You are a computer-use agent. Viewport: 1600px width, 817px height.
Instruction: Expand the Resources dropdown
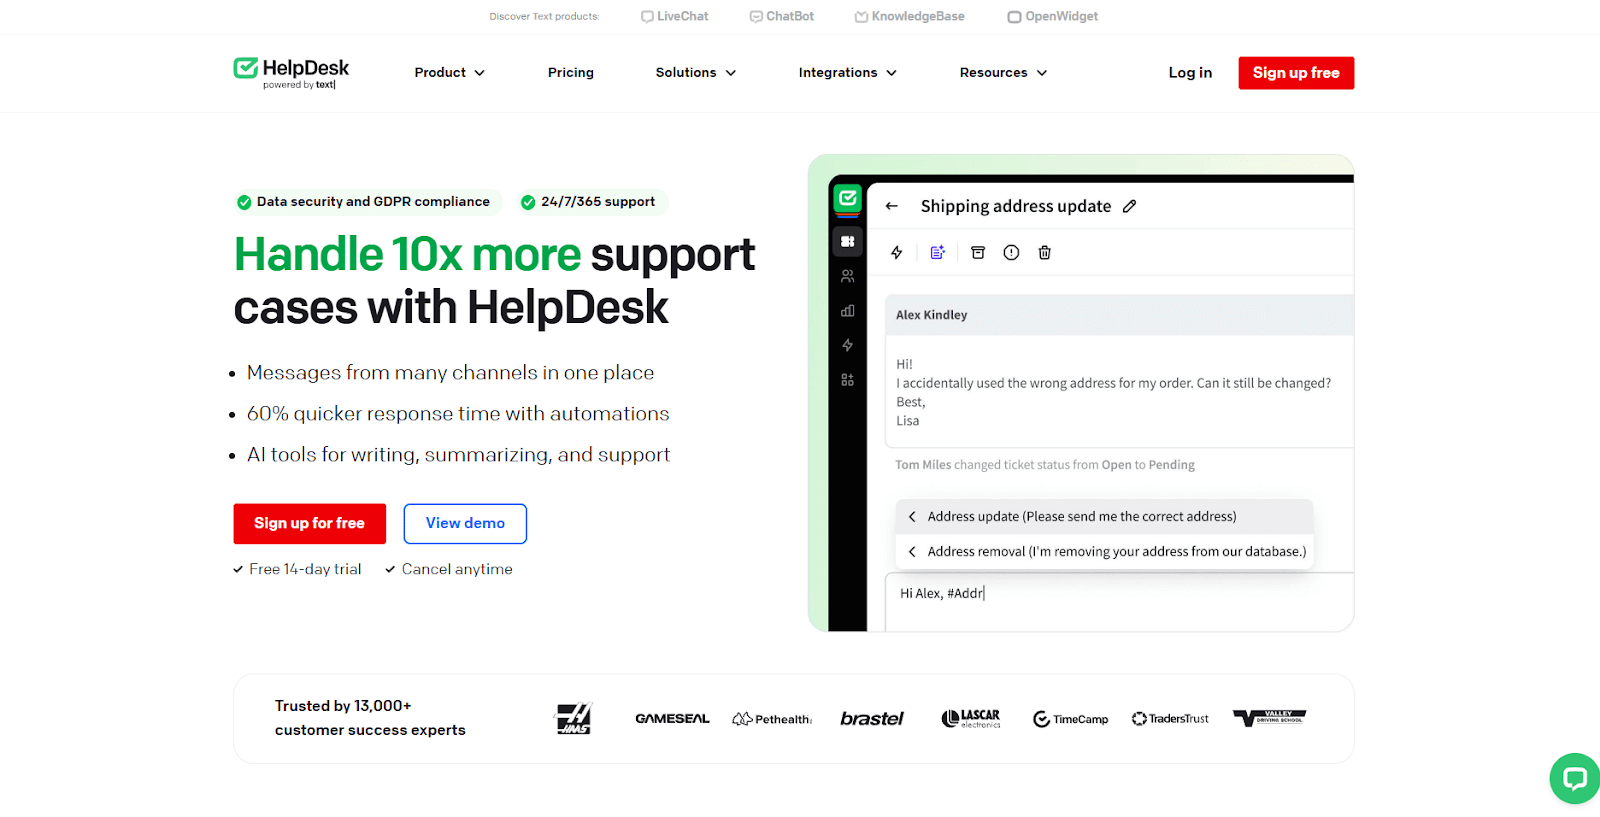click(x=1004, y=72)
